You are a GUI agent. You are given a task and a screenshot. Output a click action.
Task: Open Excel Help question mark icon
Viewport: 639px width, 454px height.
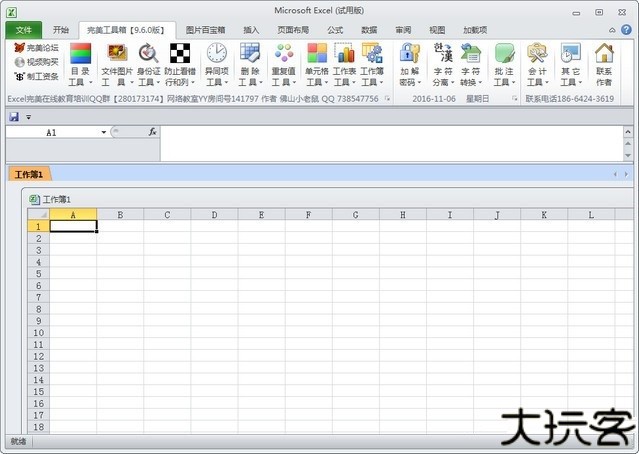626,29
